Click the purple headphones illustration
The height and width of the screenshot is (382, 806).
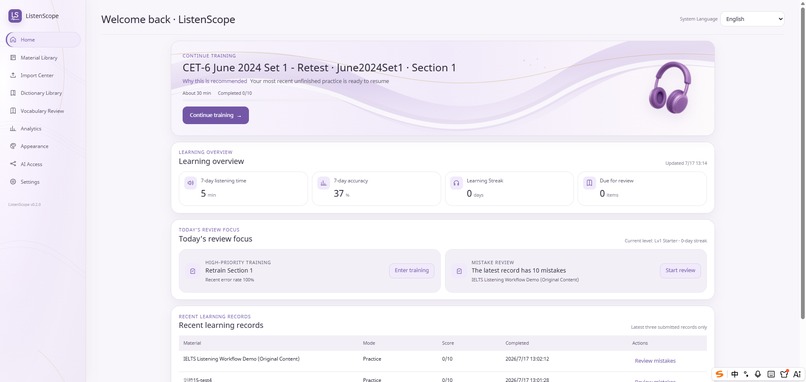tap(669, 87)
